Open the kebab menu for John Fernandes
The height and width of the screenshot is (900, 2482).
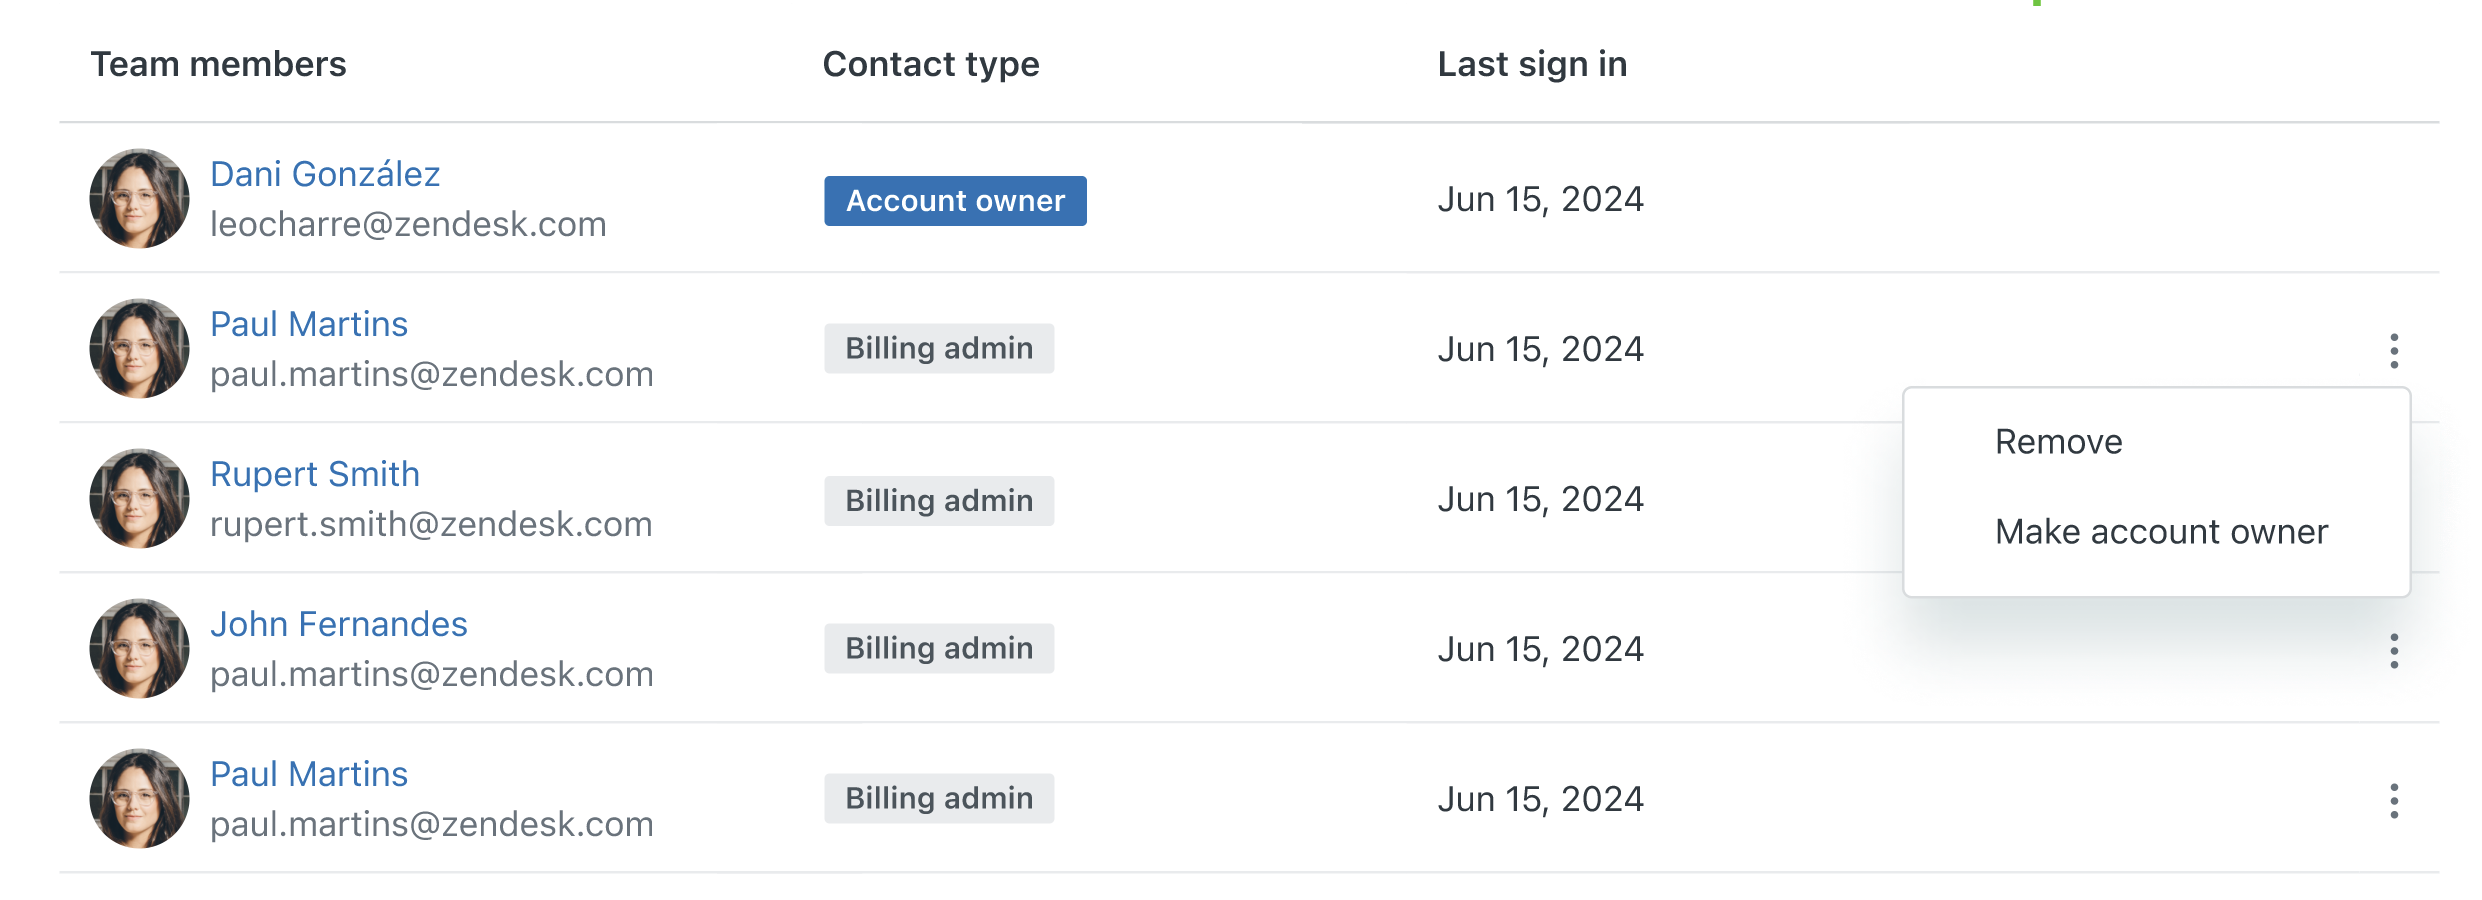pos(2393,650)
